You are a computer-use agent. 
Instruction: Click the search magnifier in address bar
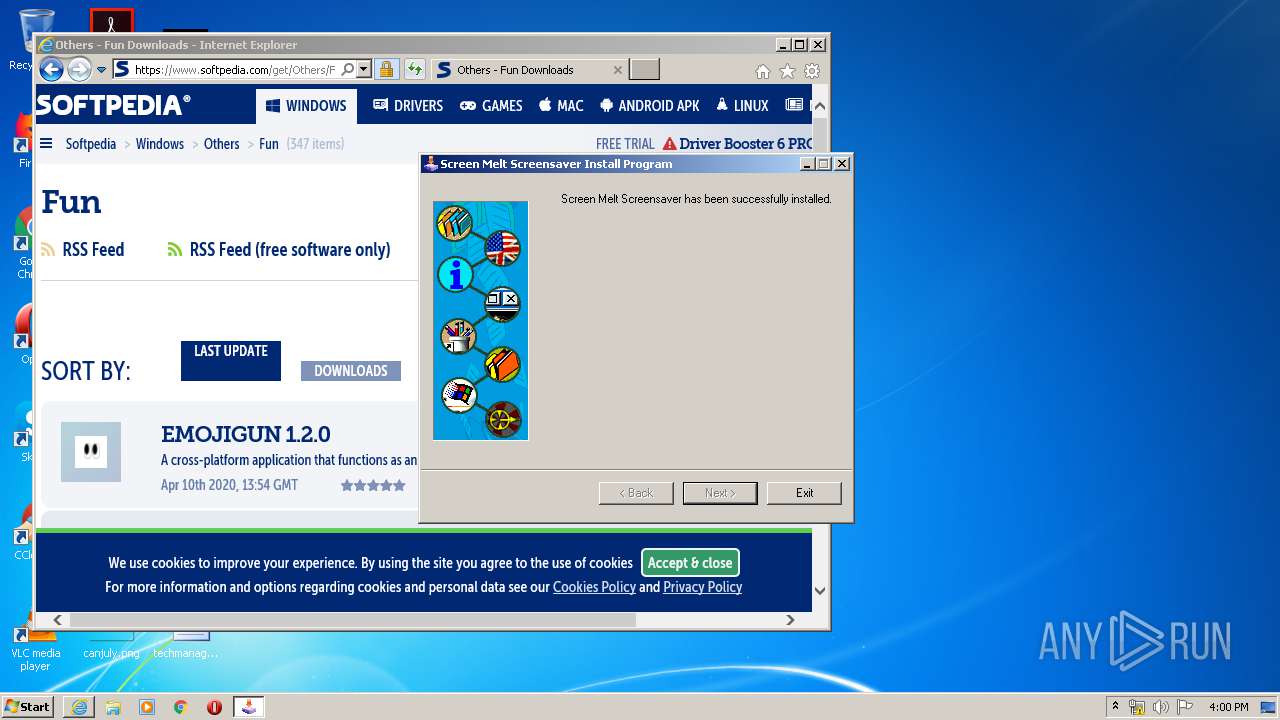347,69
